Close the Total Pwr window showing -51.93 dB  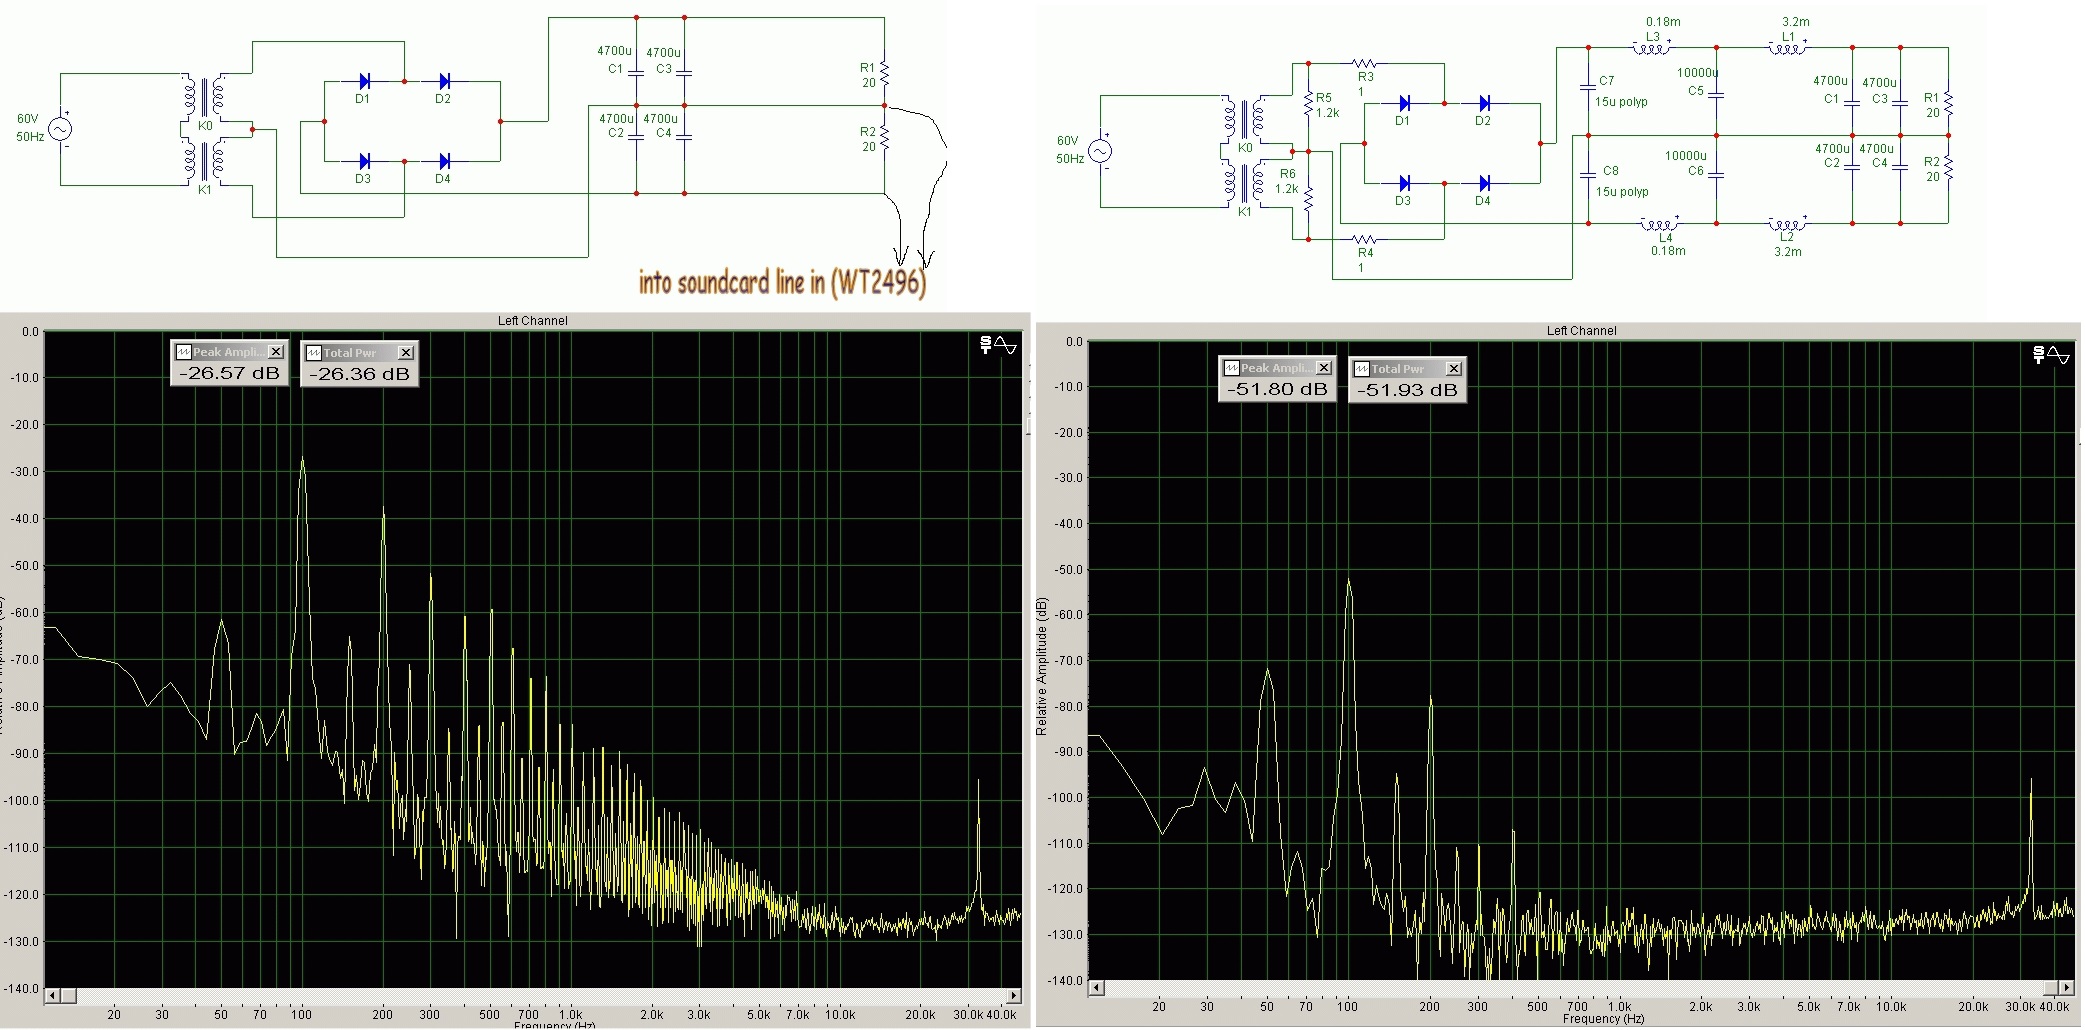point(1453,369)
